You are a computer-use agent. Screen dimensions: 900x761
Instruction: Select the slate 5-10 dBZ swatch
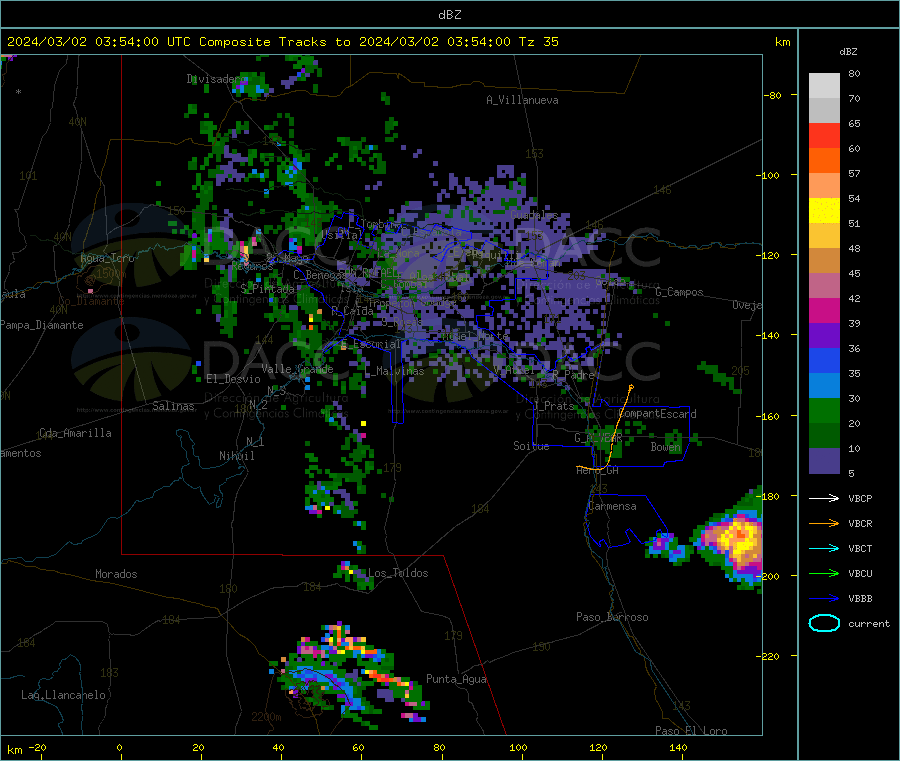[824, 461]
